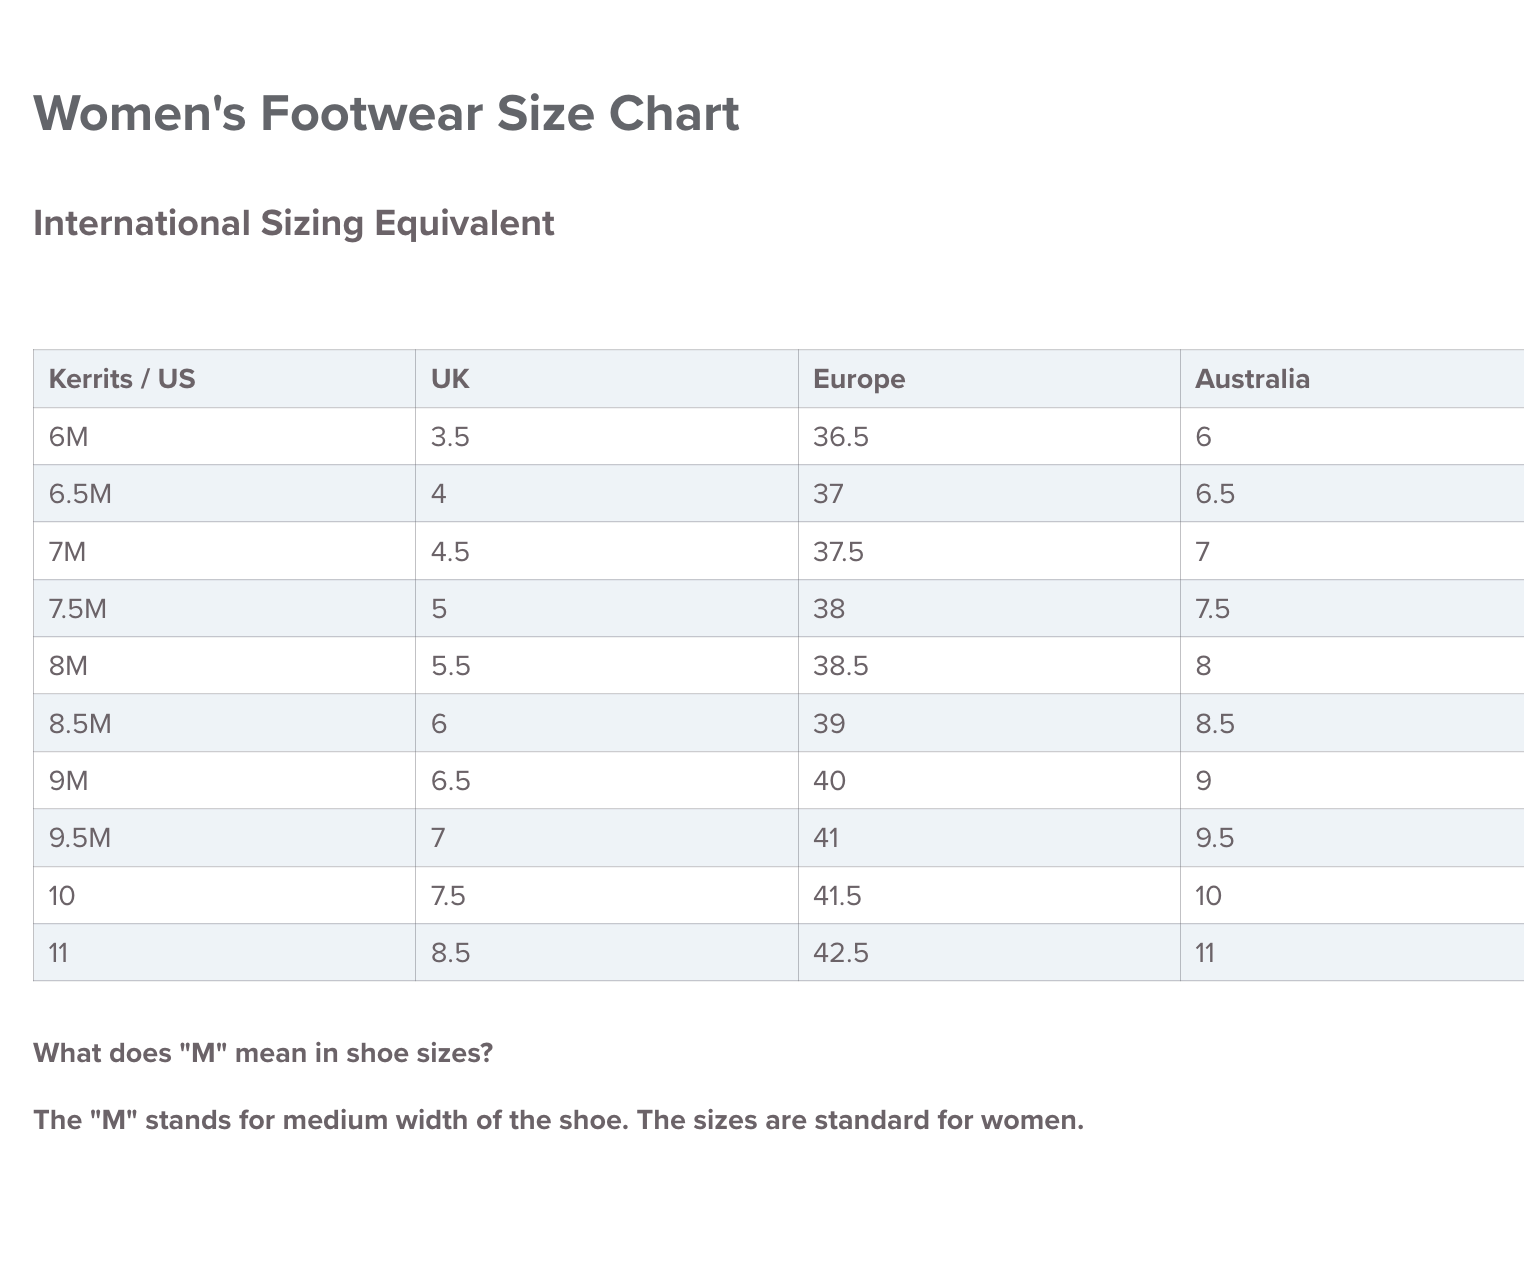Select the 6M size cell
This screenshot has width=1524, height=1272.
coord(69,437)
